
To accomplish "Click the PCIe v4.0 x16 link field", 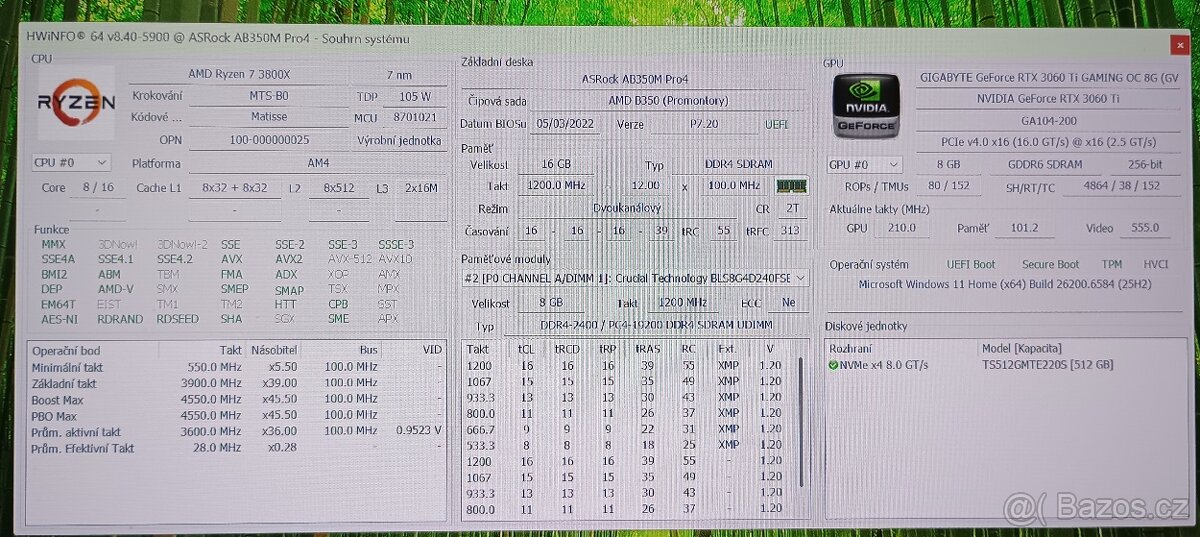I will [x=1048, y=143].
